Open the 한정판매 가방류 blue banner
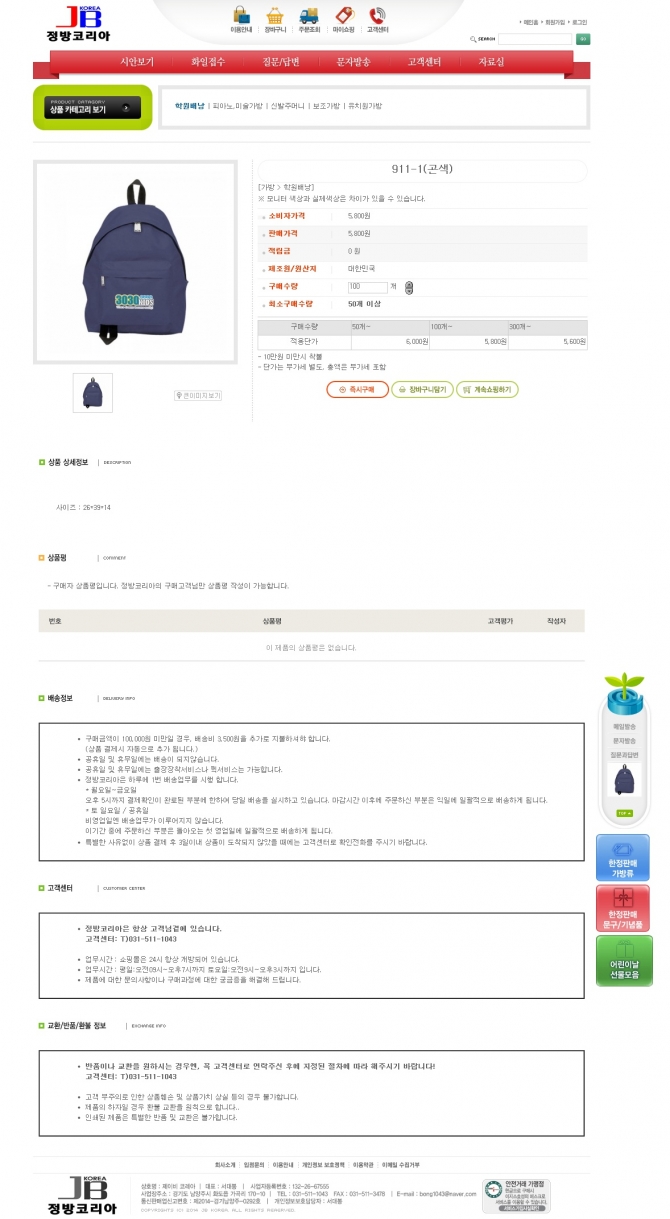Screen dimensions: 670x1219 pyautogui.click(x=623, y=859)
